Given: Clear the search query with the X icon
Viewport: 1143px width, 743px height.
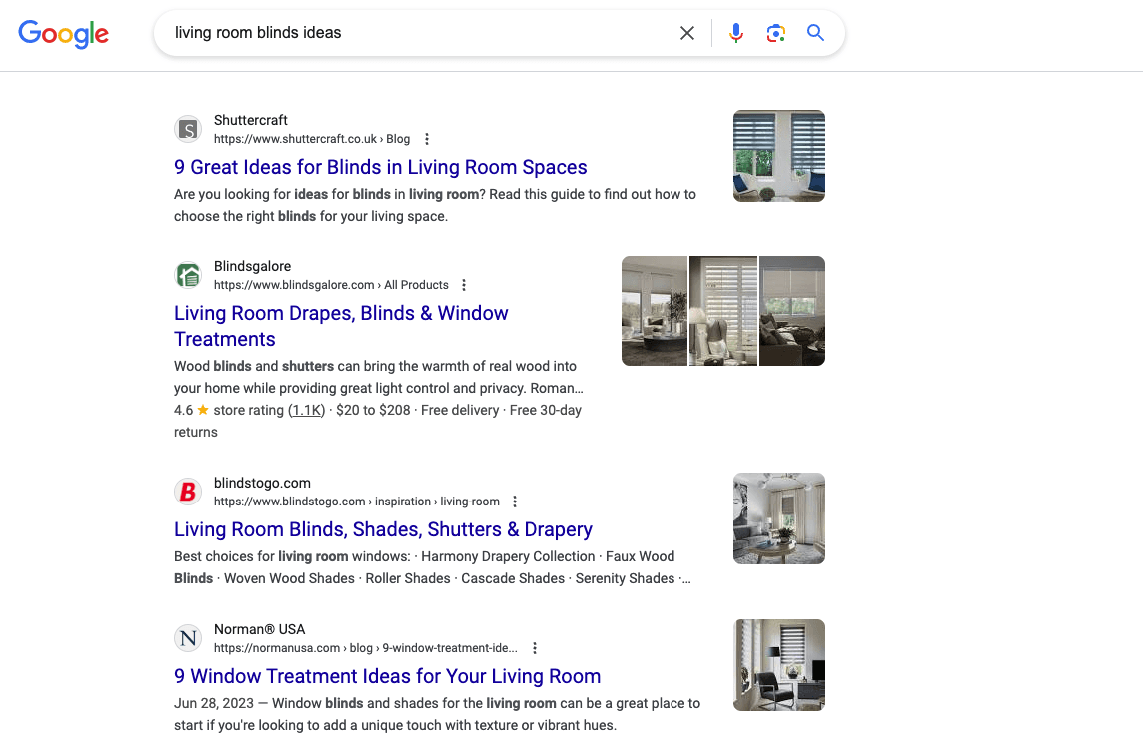Looking at the screenshot, I should click(x=687, y=32).
